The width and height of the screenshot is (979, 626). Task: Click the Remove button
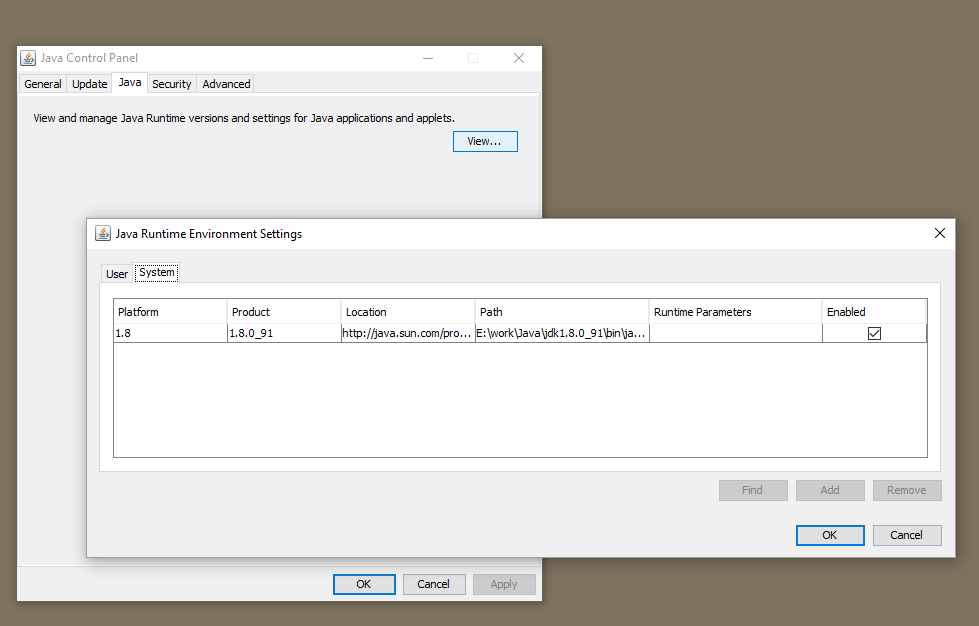coord(907,490)
